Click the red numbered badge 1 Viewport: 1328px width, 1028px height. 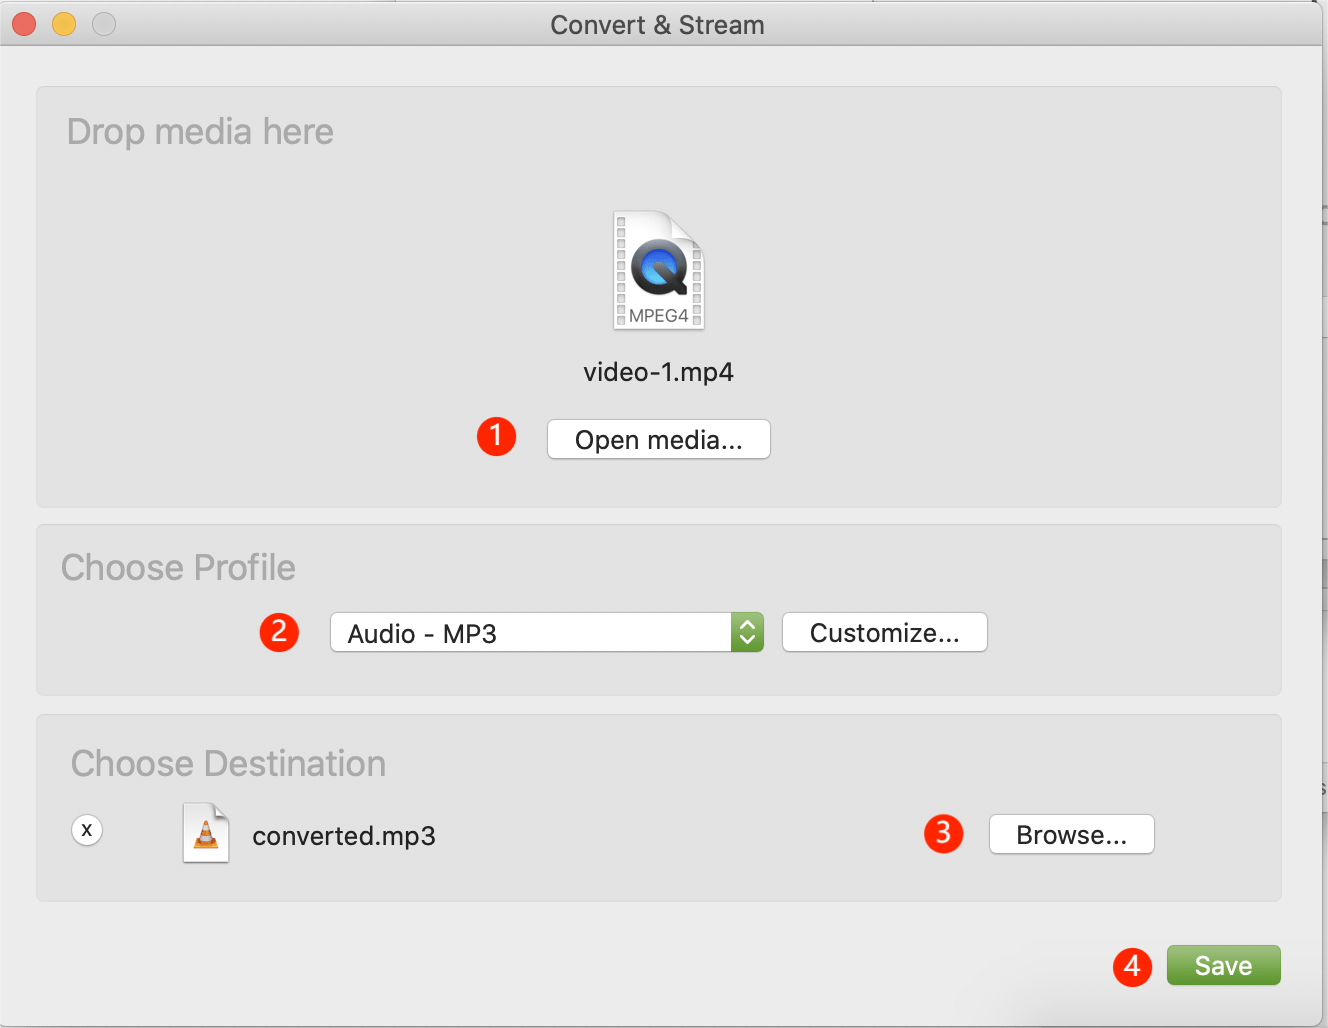[x=496, y=437]
